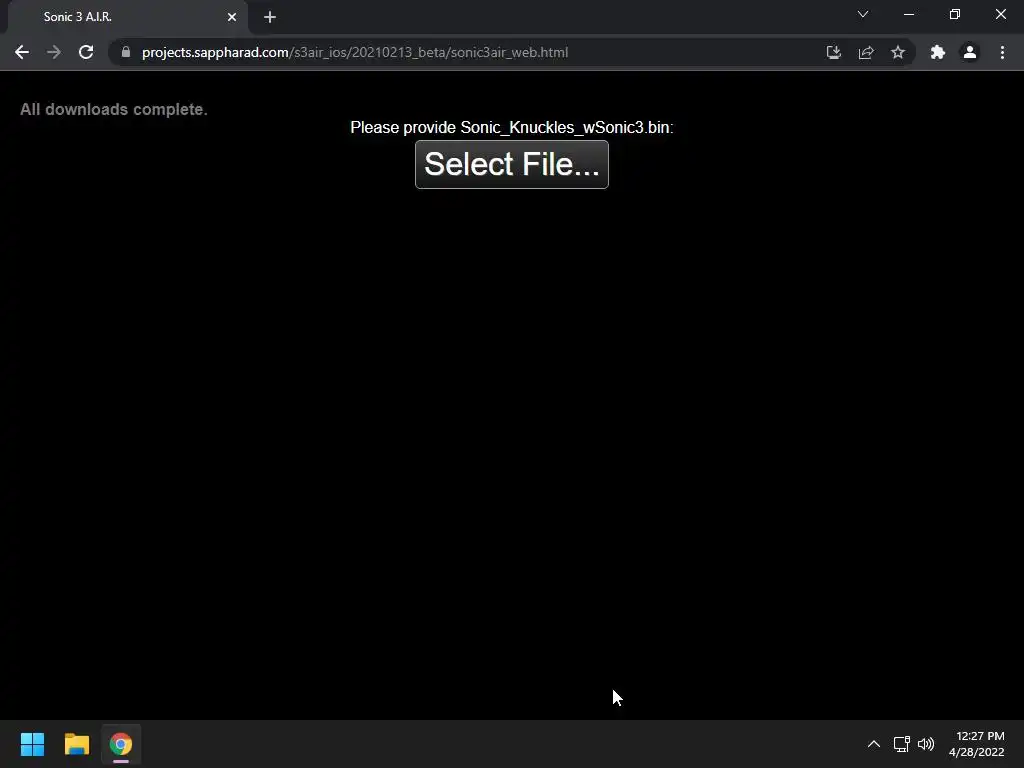Click the browser forward arrow
This screenshot has width=1024, height=768.
[54, 52]
